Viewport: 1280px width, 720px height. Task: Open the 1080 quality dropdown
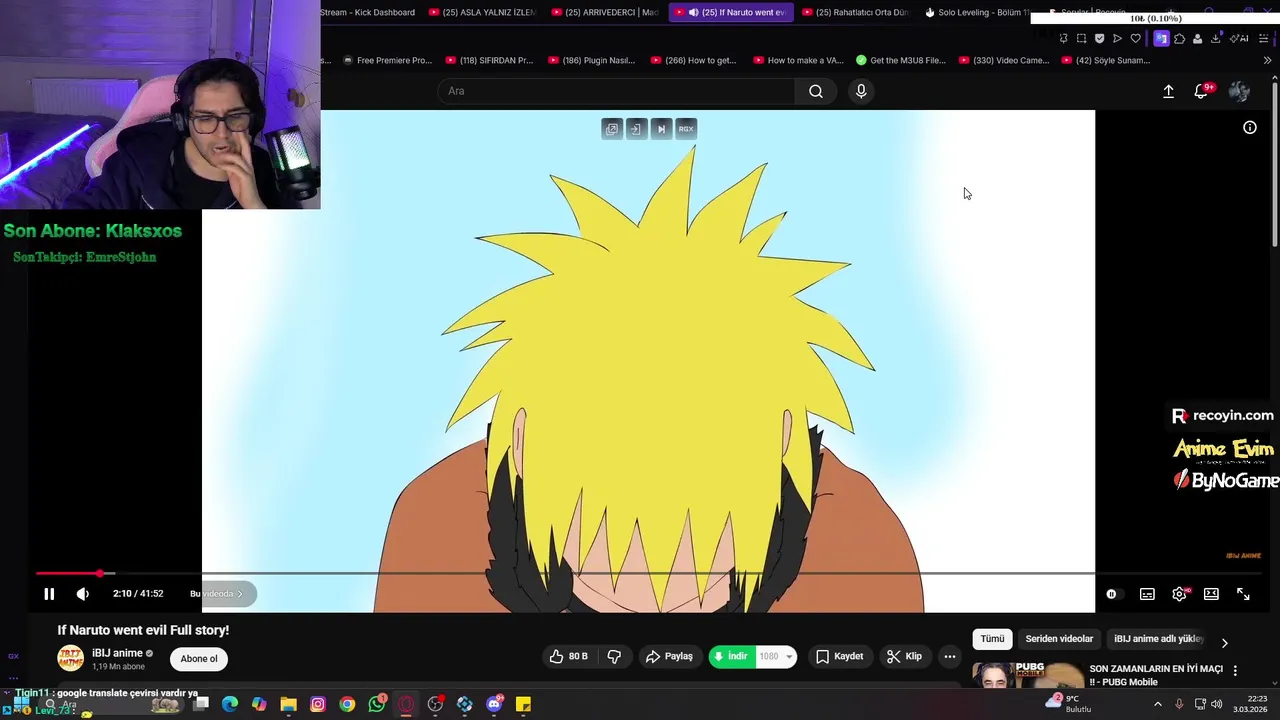click(x=775, y=657)
